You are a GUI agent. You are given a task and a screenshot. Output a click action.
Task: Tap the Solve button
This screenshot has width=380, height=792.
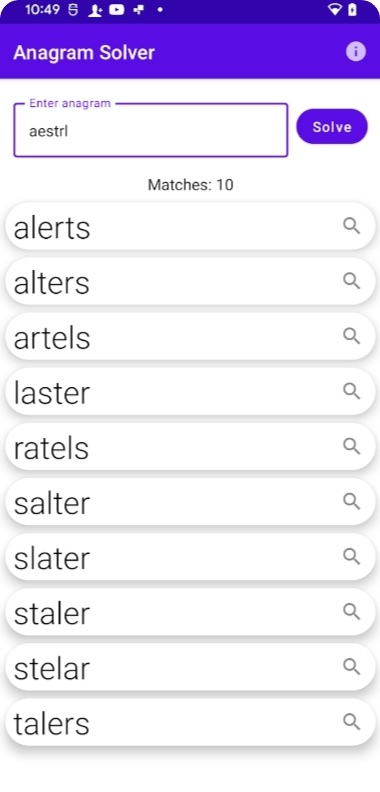(x=332, y=127)
